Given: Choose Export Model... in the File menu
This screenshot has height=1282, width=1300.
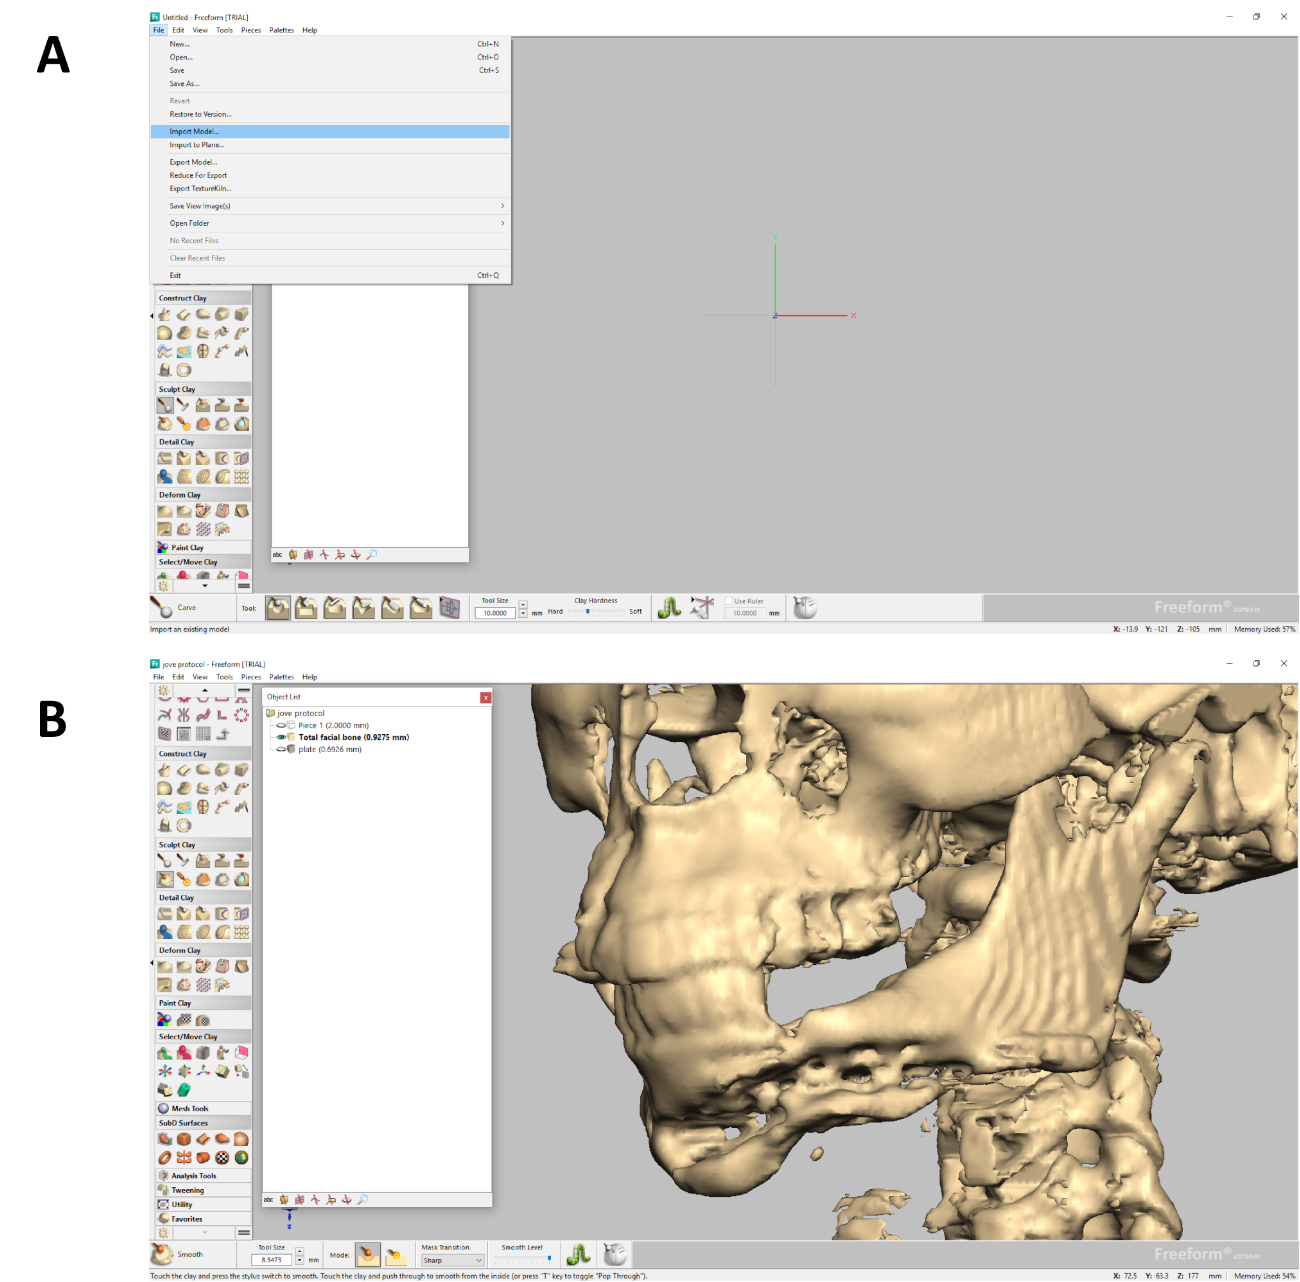Looking at the screenshot, I should pyautogui.click(x=330, y=162).
